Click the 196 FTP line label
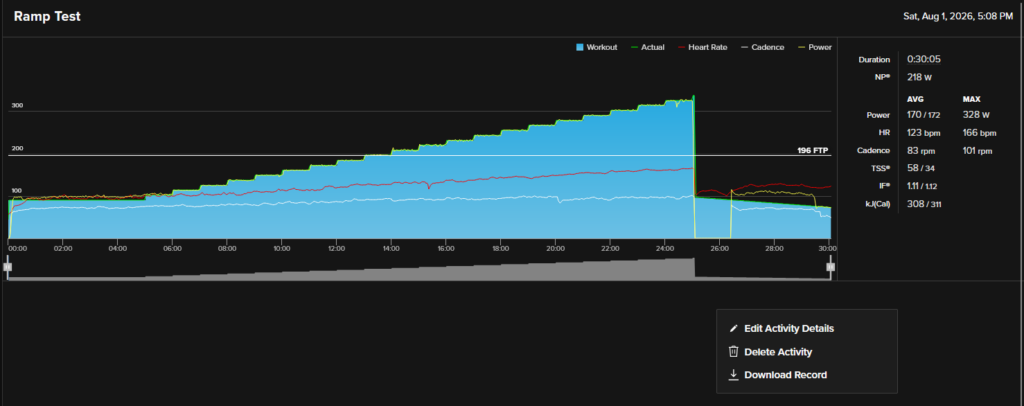The width and height of the screenshot is (1024, 406). [x=812, y=150]
